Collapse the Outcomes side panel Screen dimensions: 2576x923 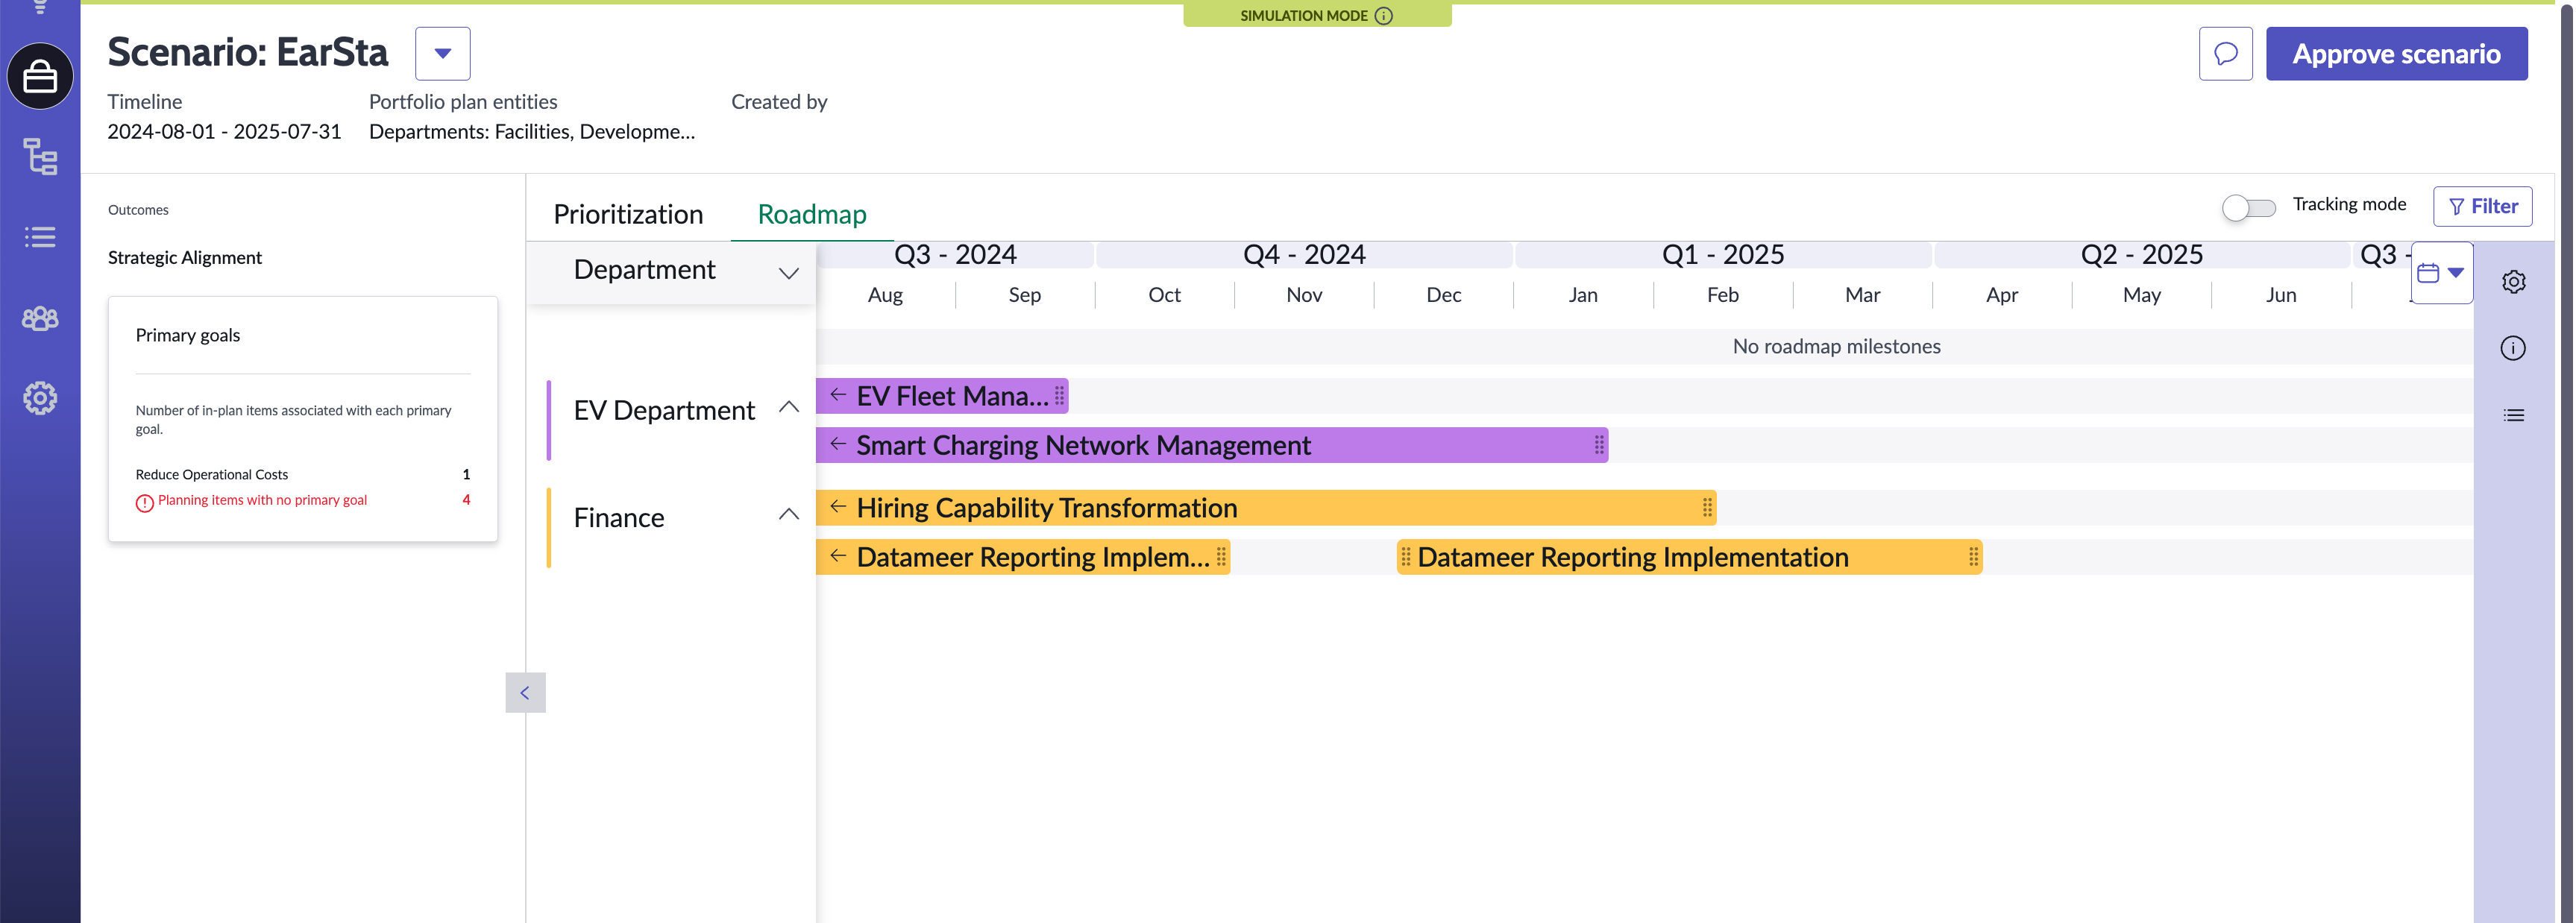coord(525,692)
